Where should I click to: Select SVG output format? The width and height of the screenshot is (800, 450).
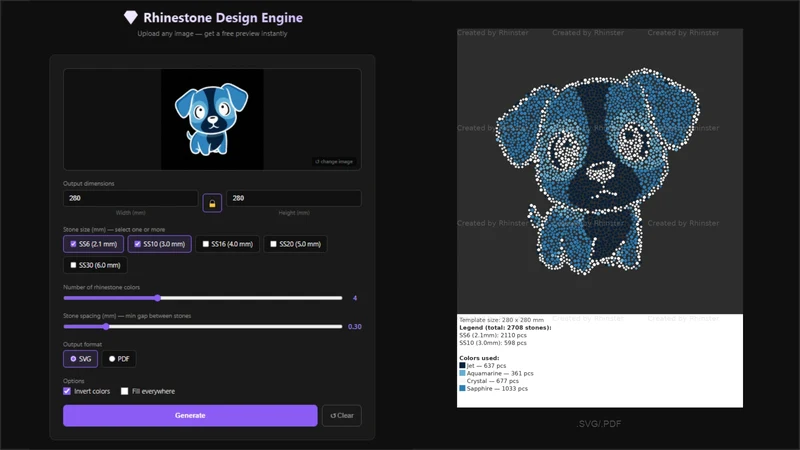(x=81, y=359)
